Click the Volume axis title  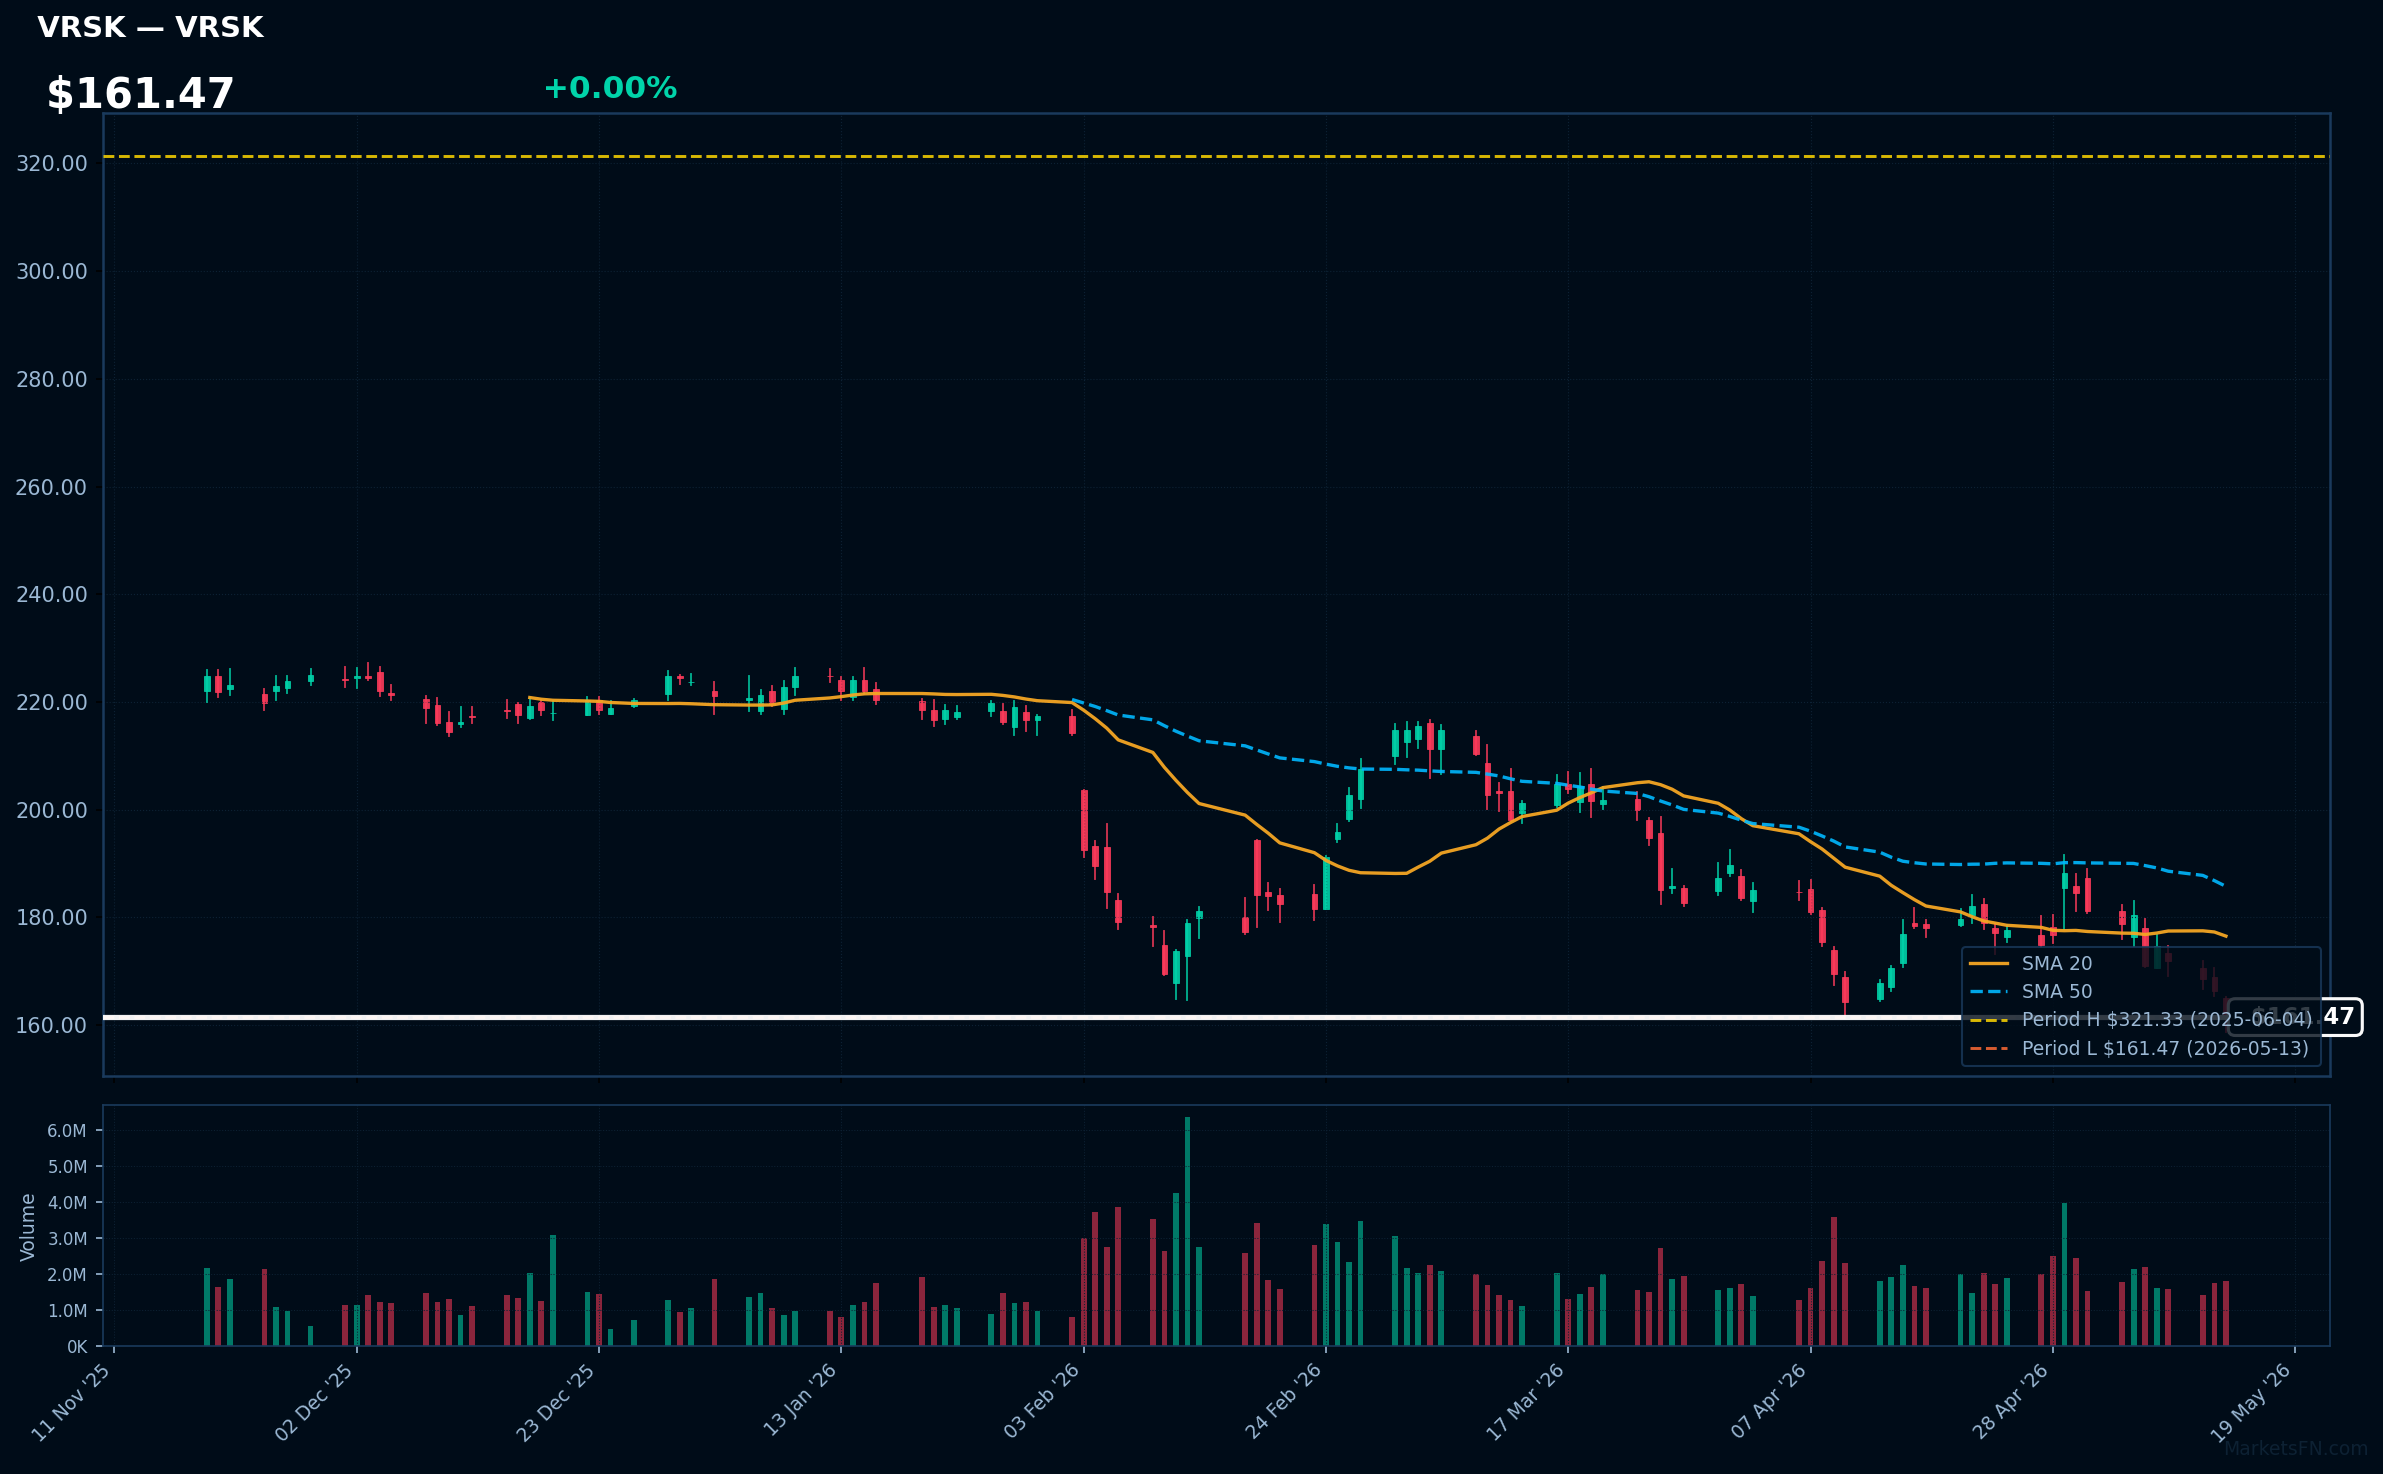point(28,1227)
